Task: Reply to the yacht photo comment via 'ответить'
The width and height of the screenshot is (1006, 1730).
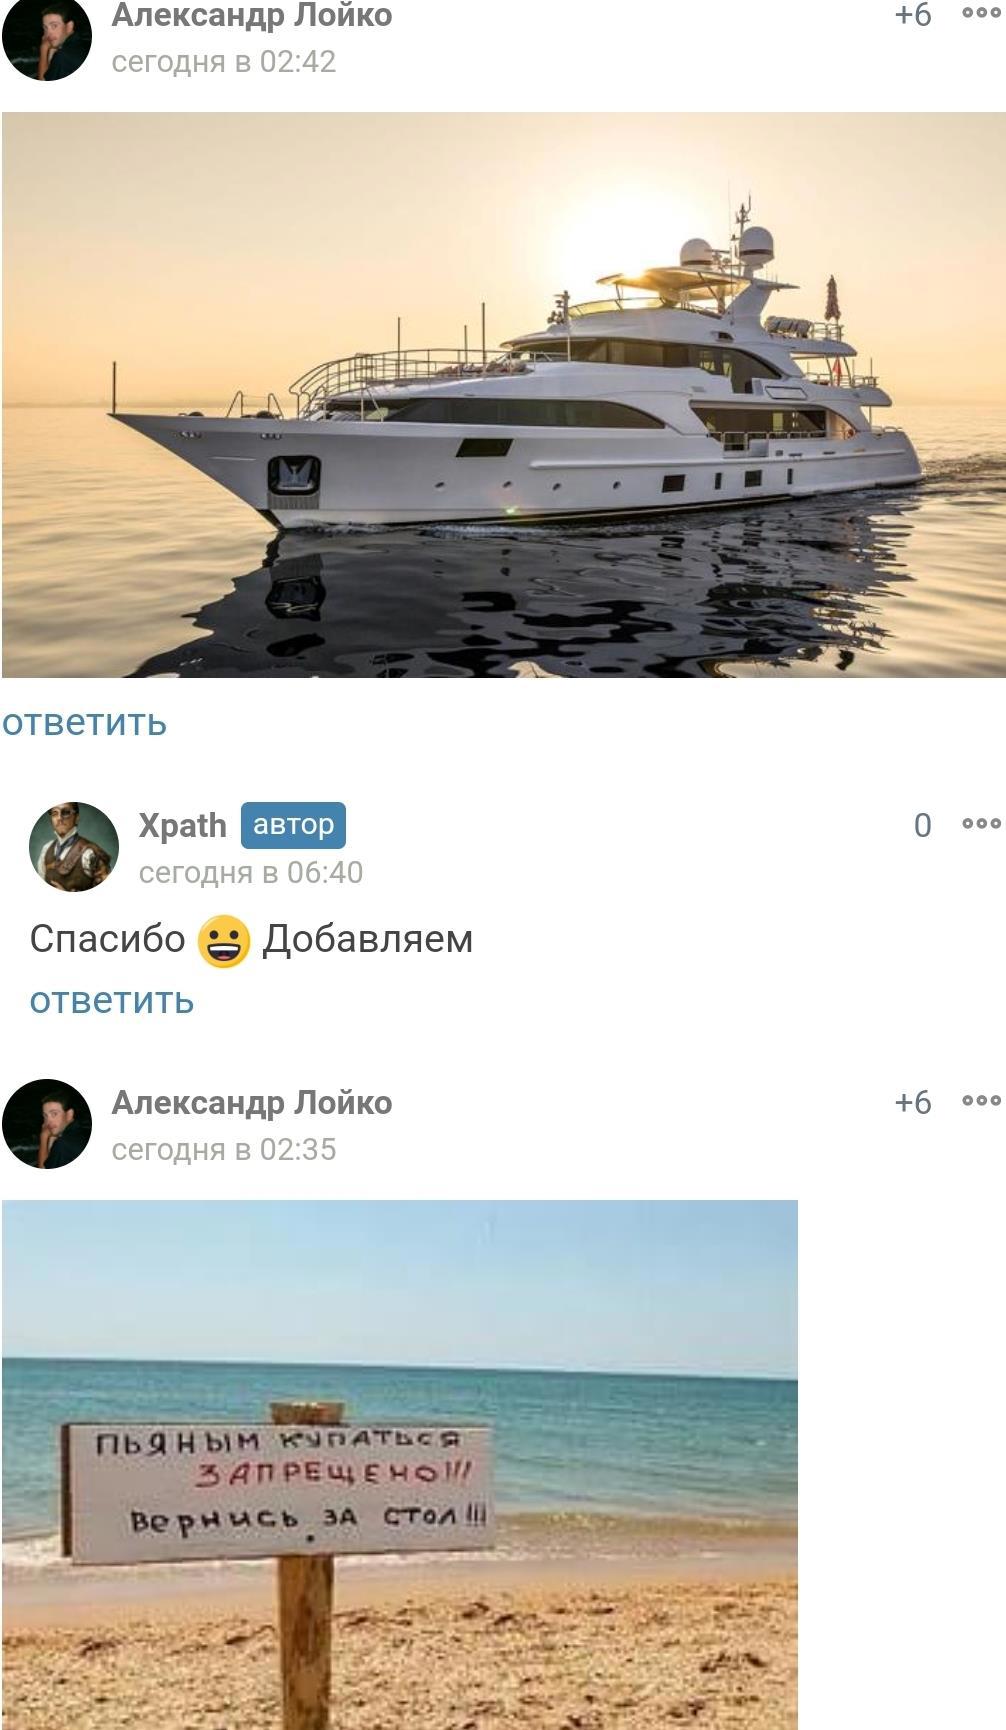Action: tap(84, 722)
